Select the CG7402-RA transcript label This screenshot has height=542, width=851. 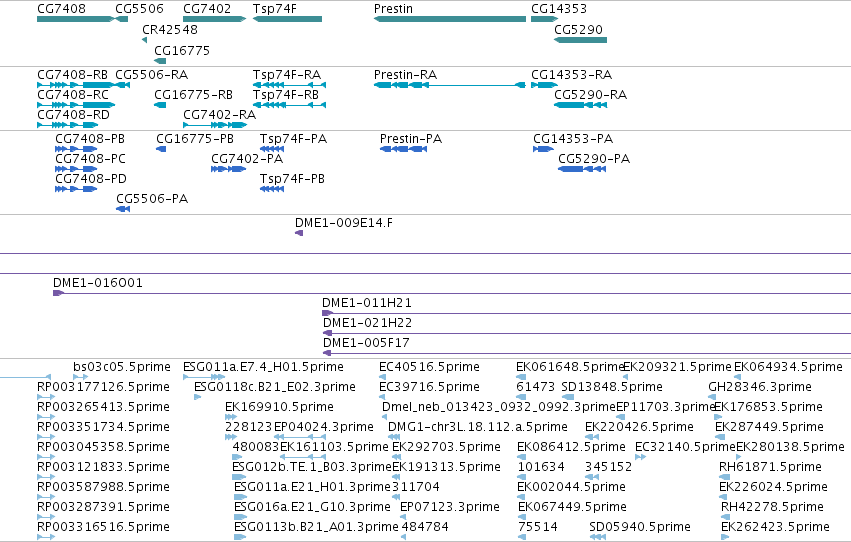click(x=219, y=115)
